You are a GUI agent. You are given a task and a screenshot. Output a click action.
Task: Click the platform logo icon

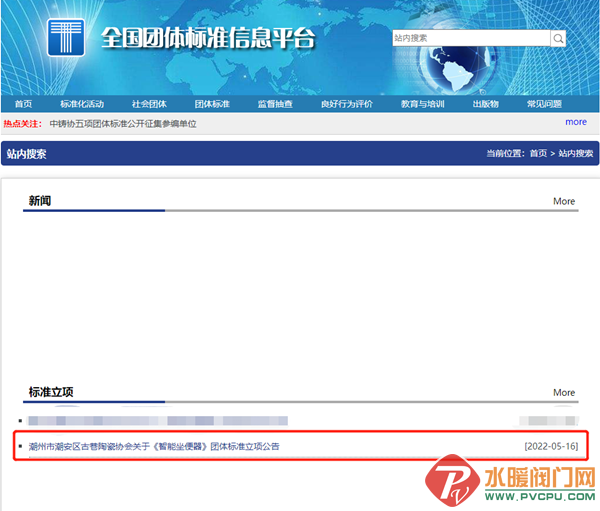coord(66,38)
